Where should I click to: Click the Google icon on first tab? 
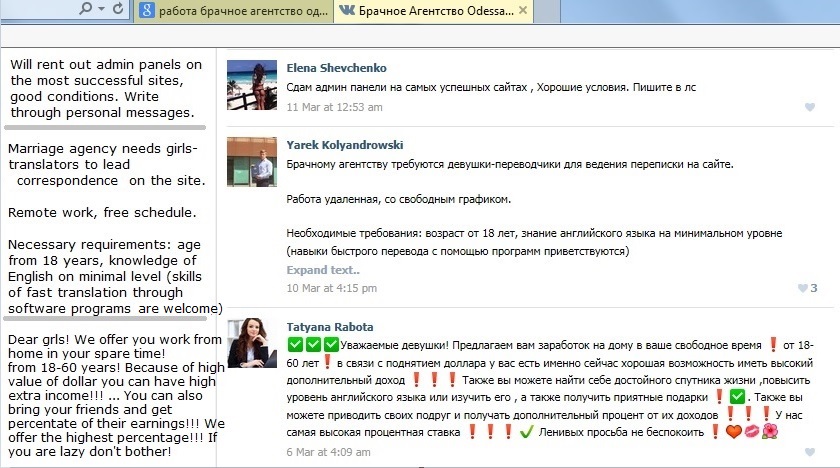(x=147, y=11)
